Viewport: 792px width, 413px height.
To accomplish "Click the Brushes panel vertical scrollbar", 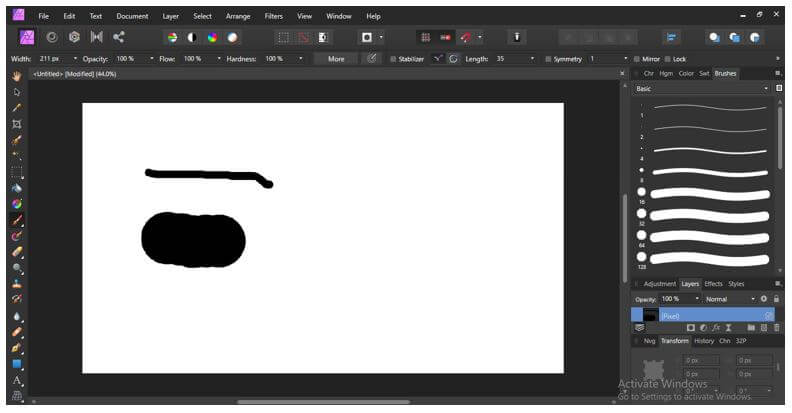I will coord(779,138).
